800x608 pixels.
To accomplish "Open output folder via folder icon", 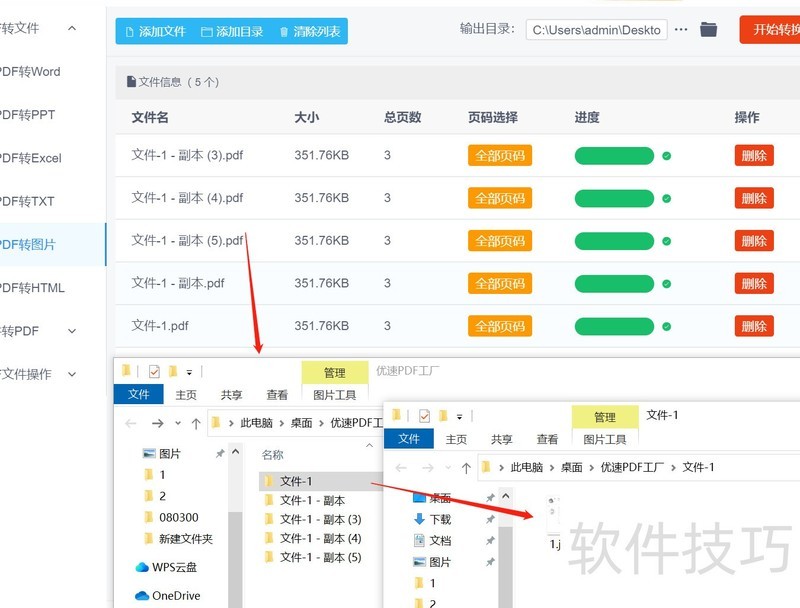I will click(x=708, y=30).
